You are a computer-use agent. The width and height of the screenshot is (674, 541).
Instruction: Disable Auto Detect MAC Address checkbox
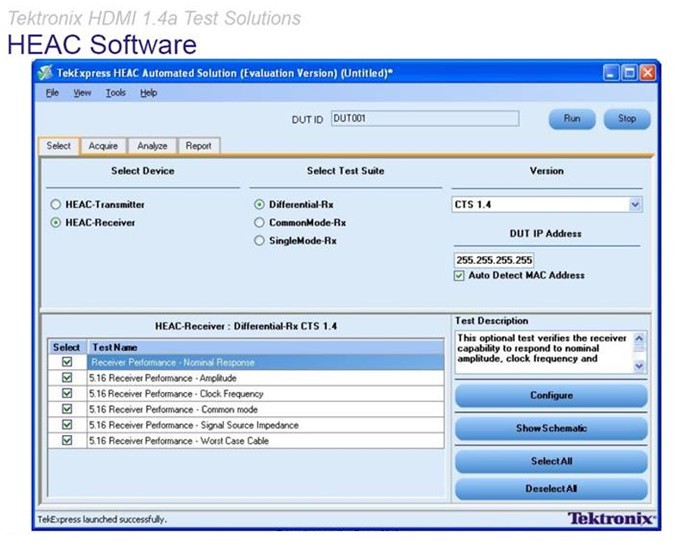[459, 275]
